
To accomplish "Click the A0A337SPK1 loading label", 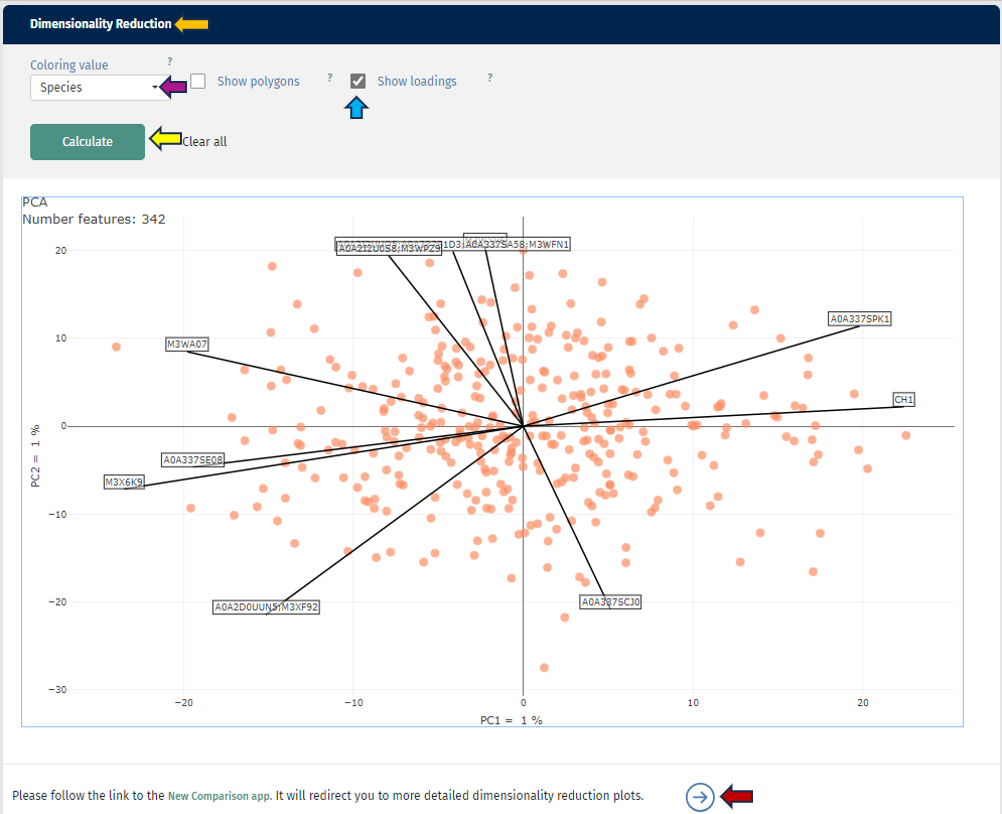I will pos(858,318).
